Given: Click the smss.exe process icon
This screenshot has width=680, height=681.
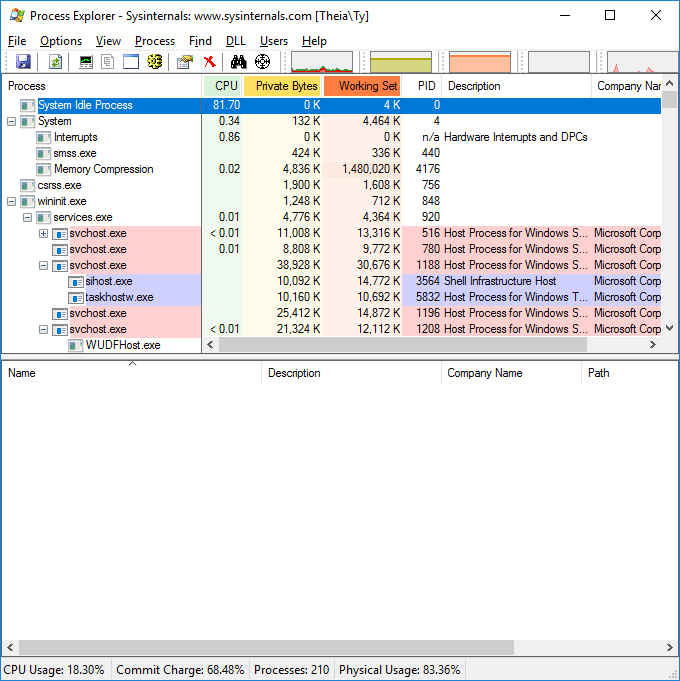Looking at the screenshot, I should click(43, 154).
